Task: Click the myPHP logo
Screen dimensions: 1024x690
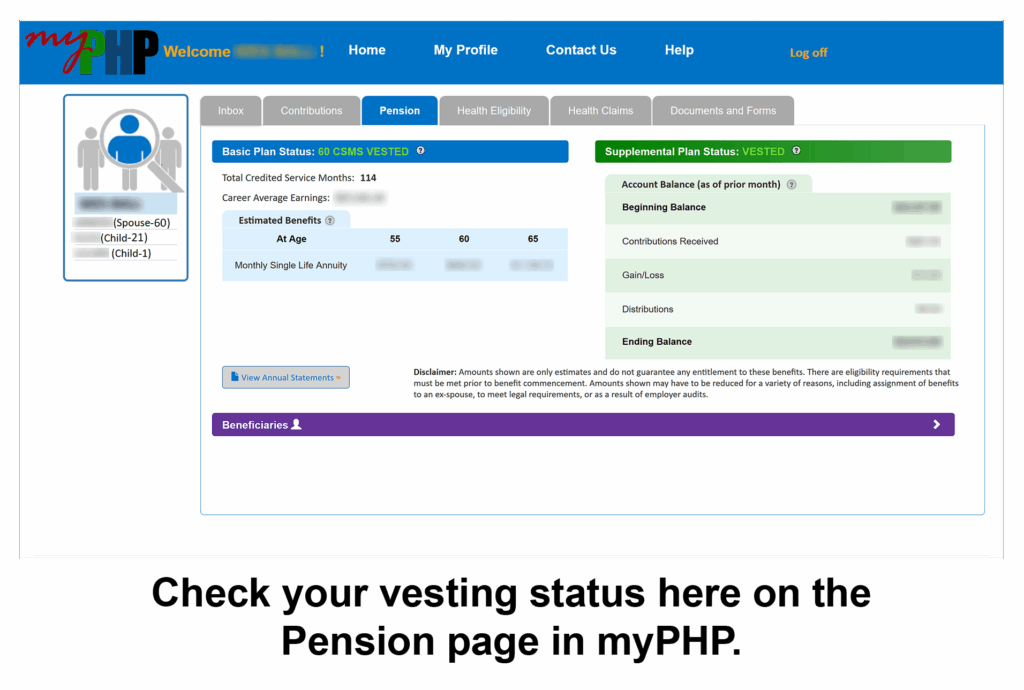Action: [92, 51]
